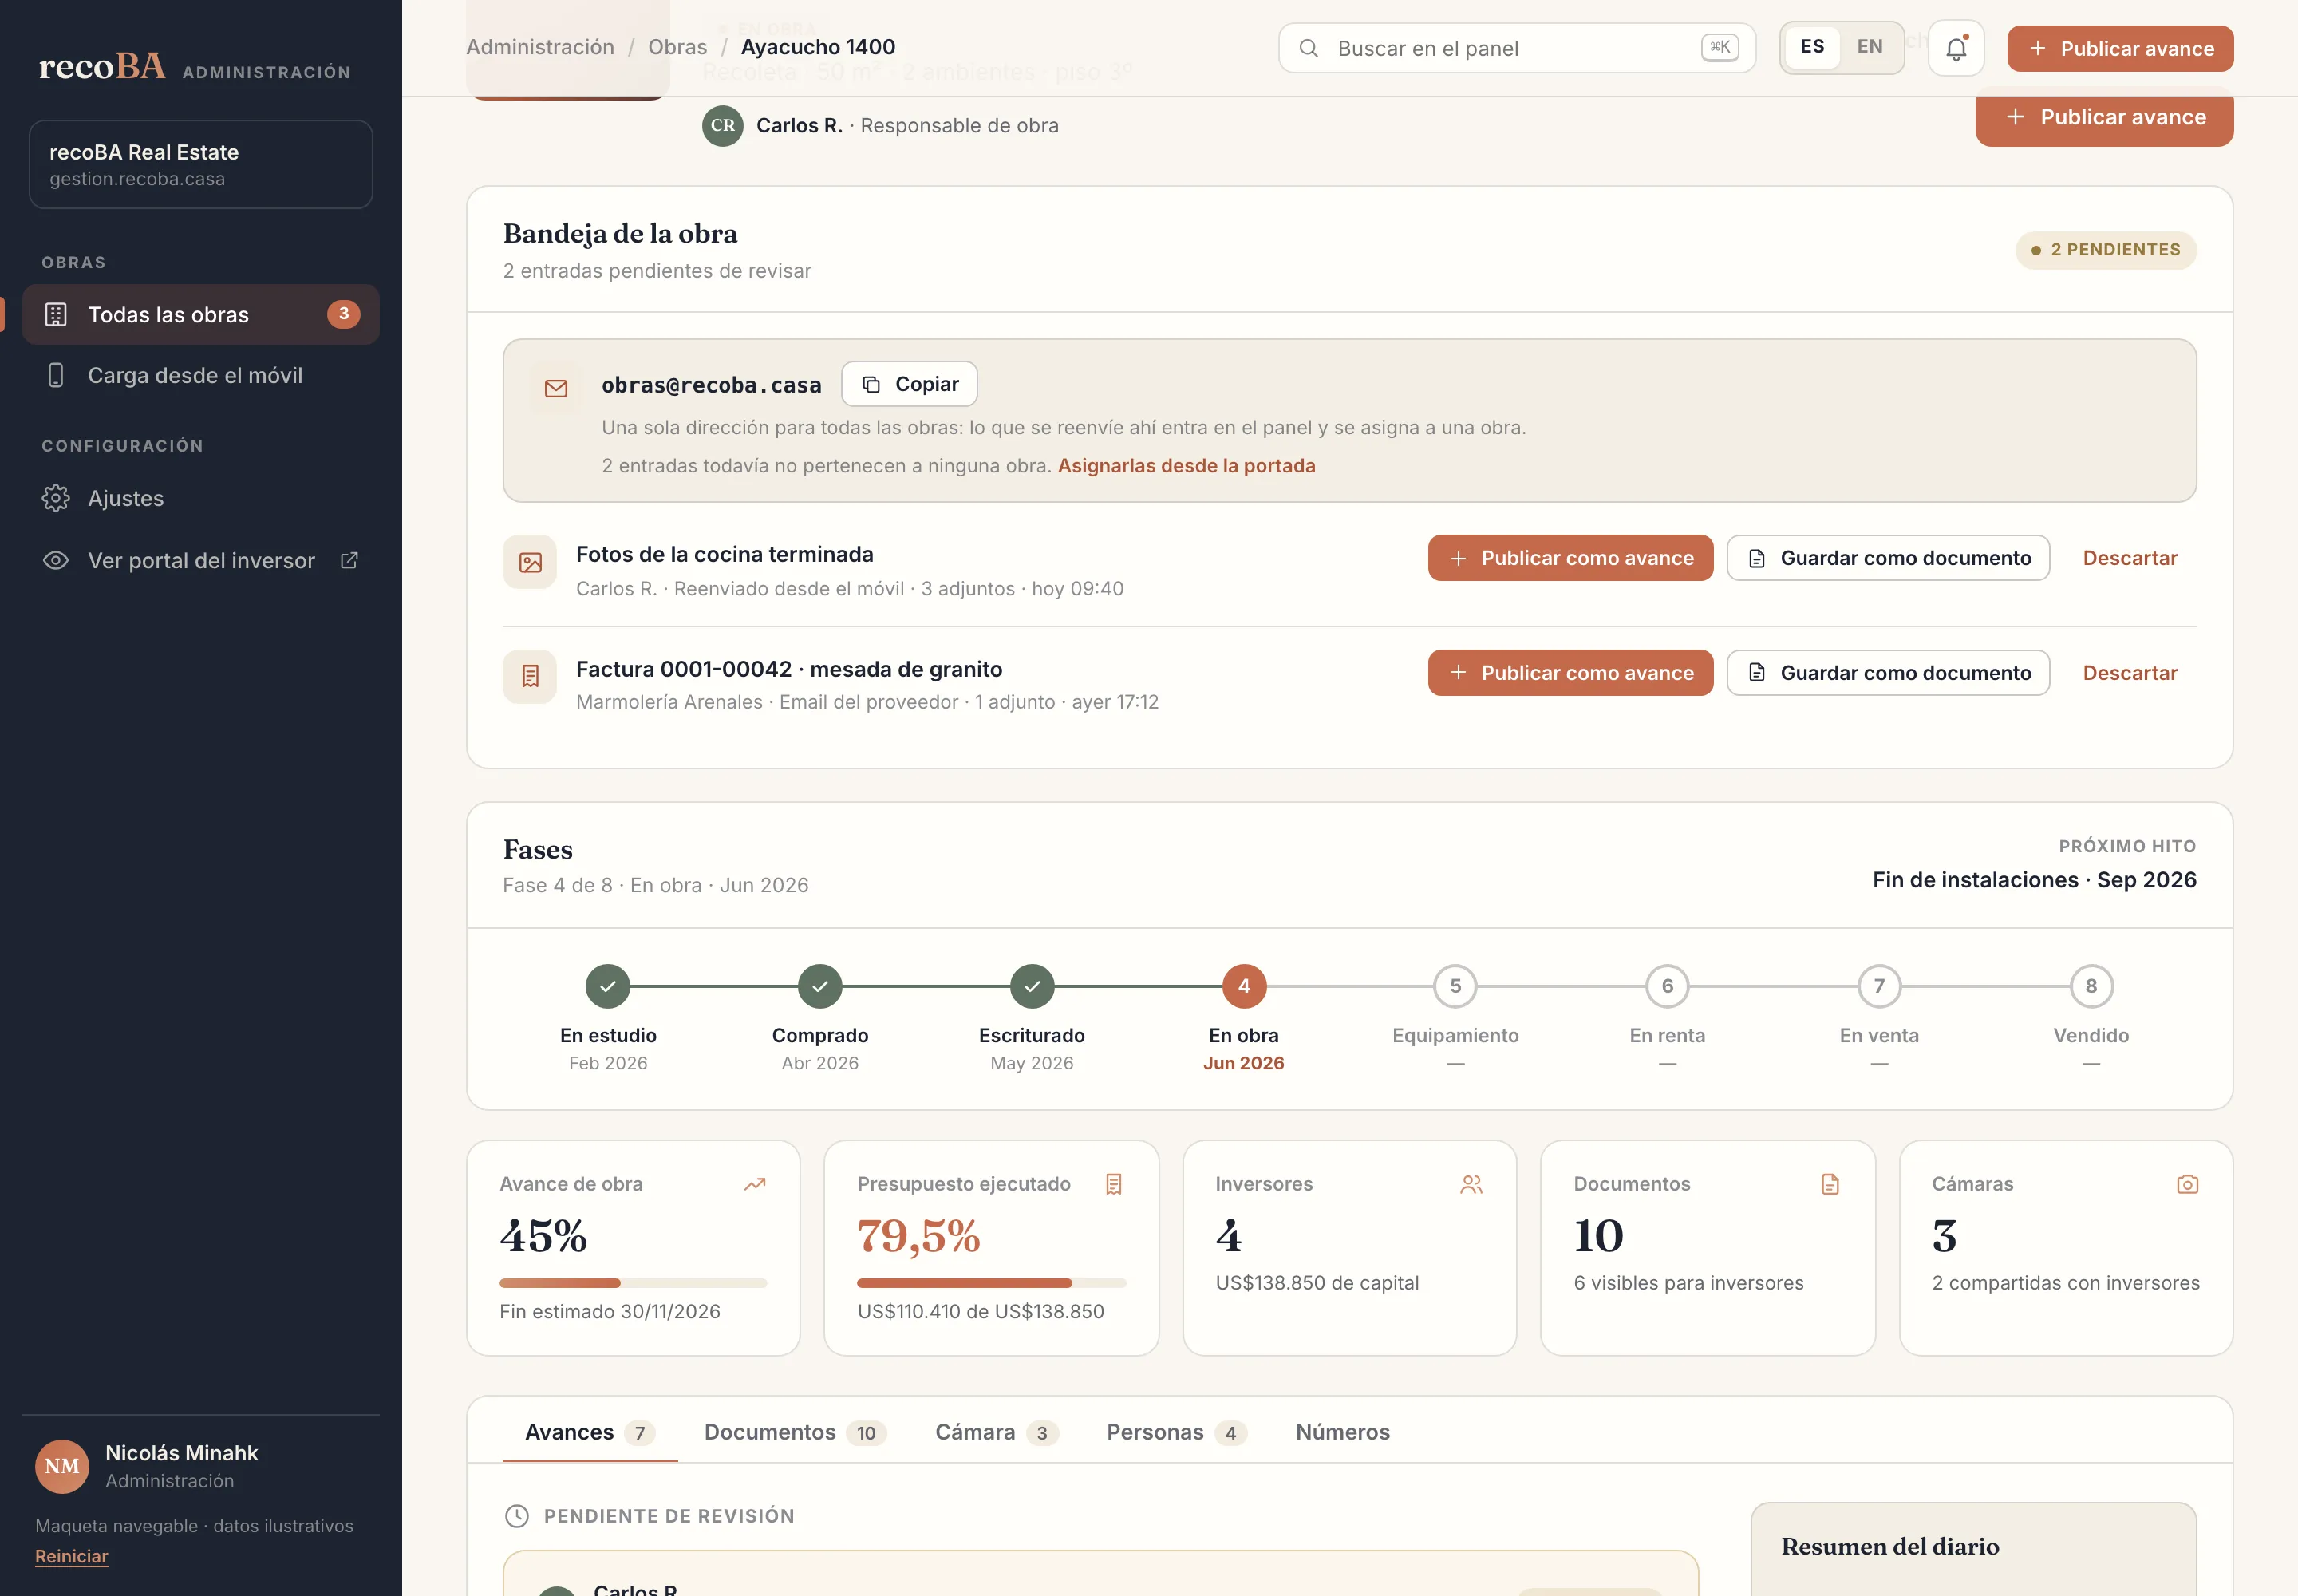Viewport: 2298px width, 1596px height.
Task: Click the receipt icon on Presupuesto ejecutado card
Action: [1113, 1184]
